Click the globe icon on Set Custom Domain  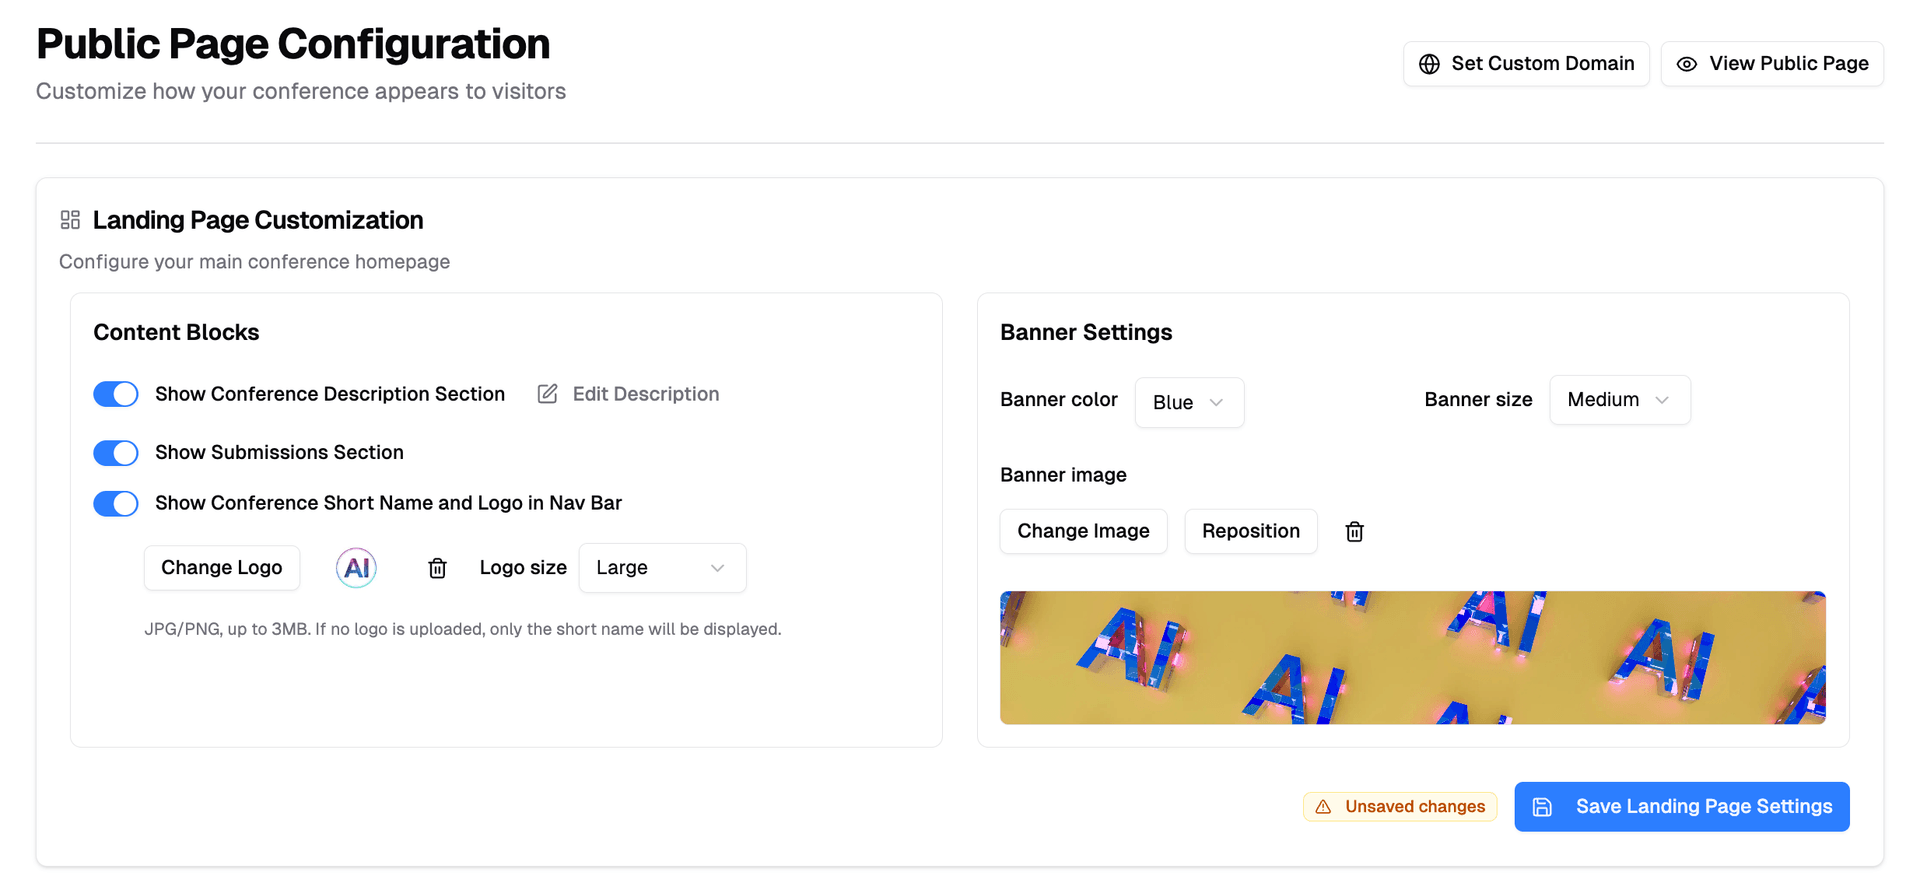[x=1429, y=63]
